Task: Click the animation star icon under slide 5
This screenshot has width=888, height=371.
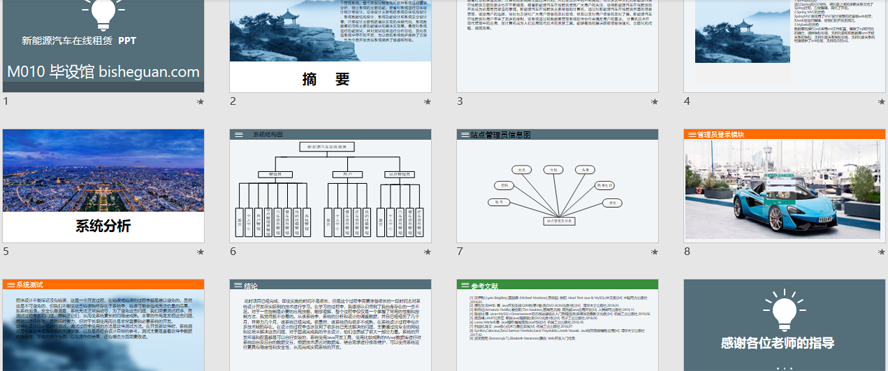Action: pyautogui.click(x=200, y=252)
